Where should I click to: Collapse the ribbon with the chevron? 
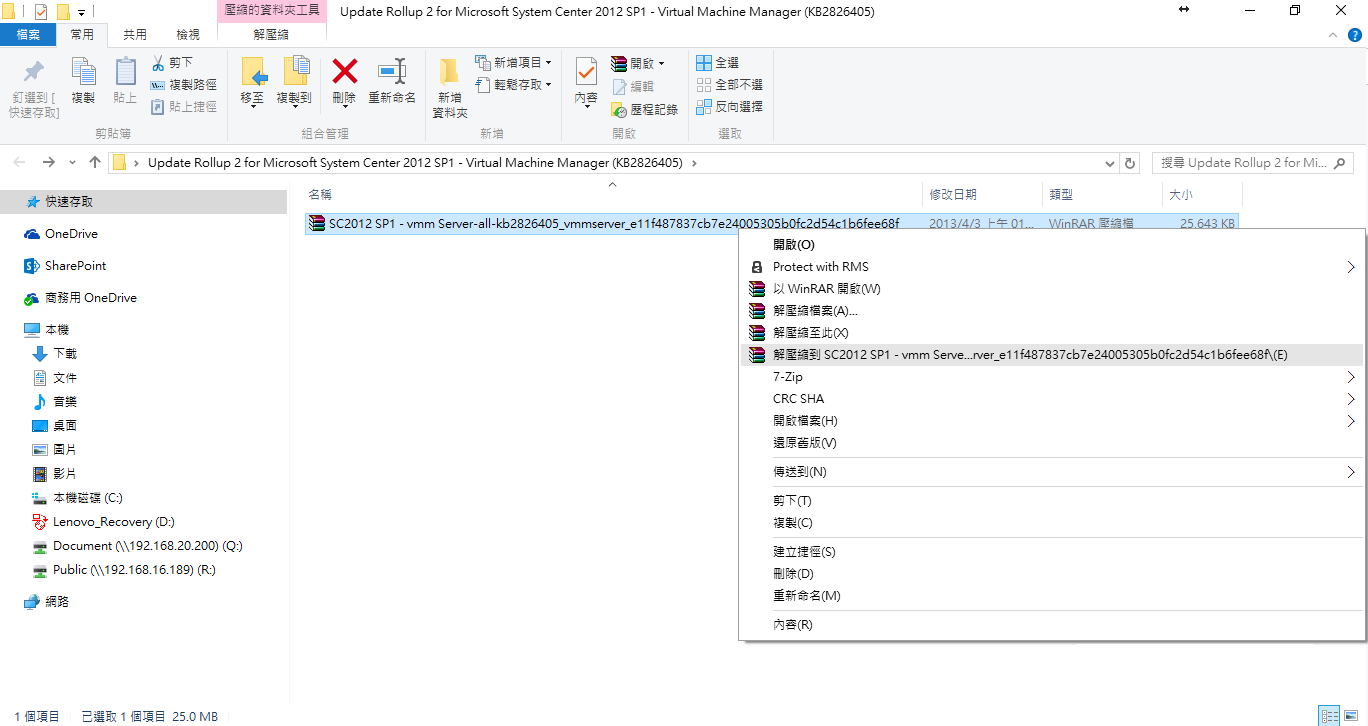pos(1331,34)
